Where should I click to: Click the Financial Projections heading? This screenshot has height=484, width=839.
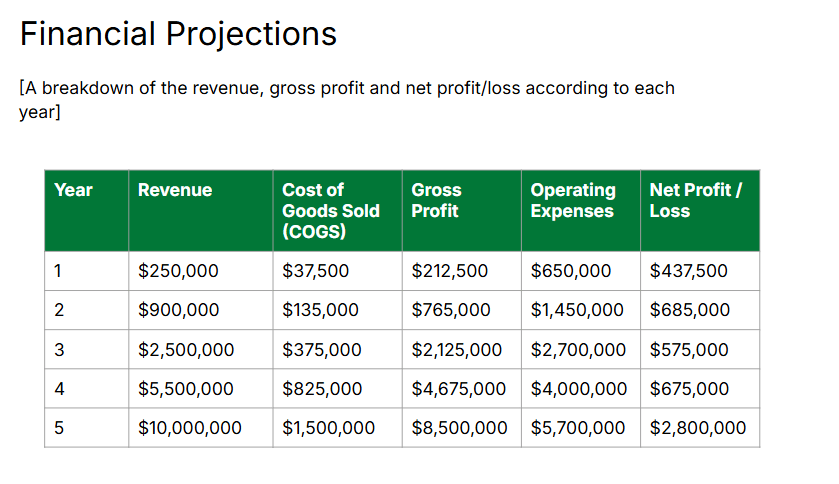[x=178, y=35]
